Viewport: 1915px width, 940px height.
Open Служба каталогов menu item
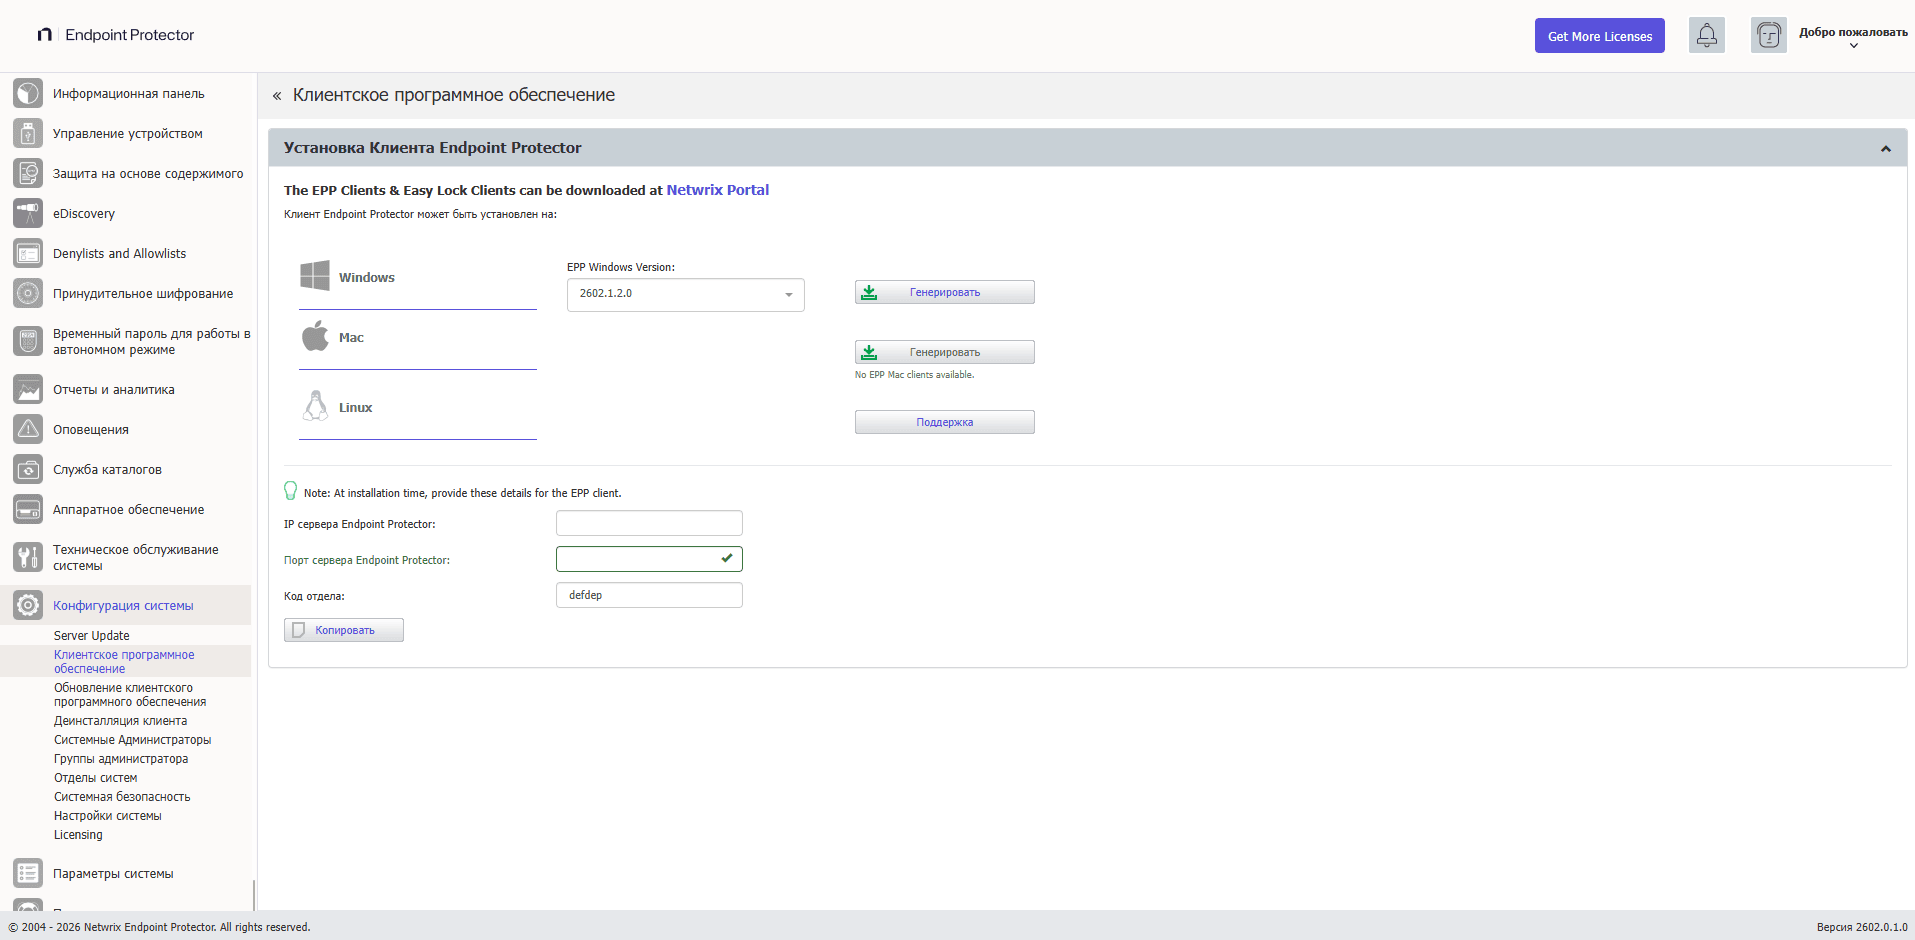click(107, 469)
